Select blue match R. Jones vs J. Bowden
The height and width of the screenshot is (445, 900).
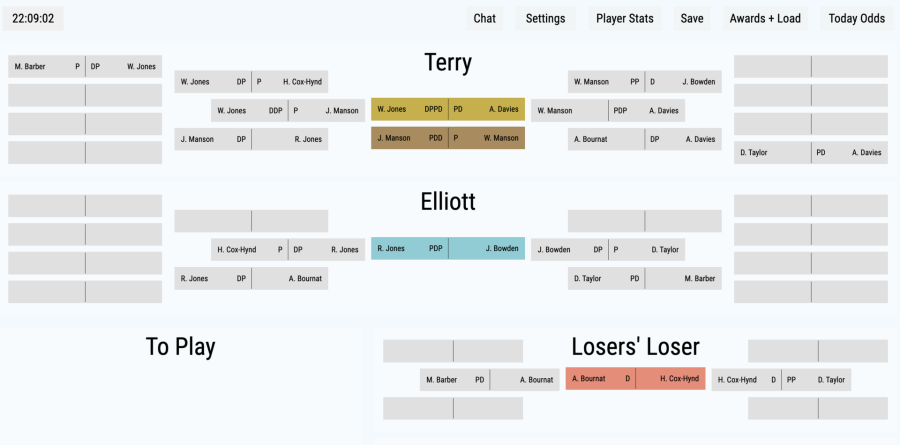pyautogui.click(x=448, y=249)
